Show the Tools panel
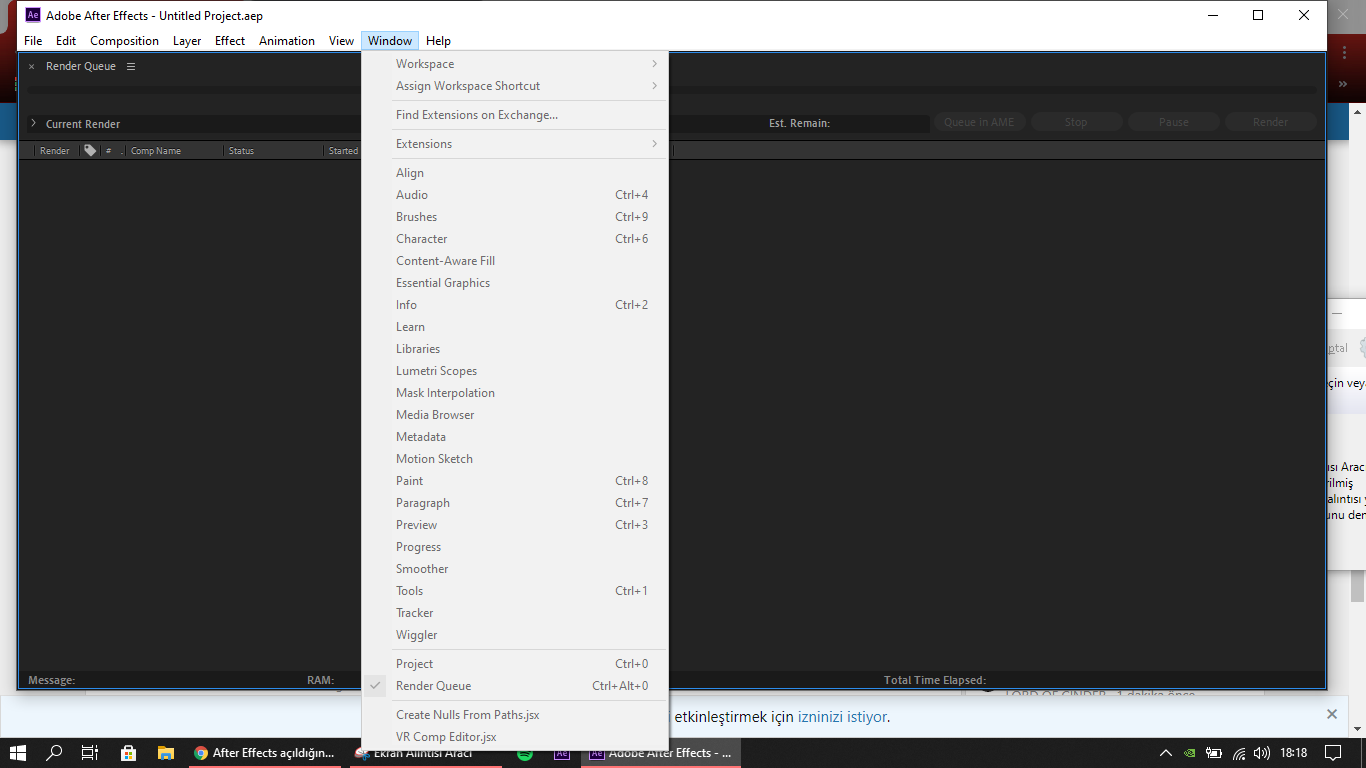Image resolution: width=1366 pixels, height=768 pixels. pyautogui.click(x=515, y=591)
